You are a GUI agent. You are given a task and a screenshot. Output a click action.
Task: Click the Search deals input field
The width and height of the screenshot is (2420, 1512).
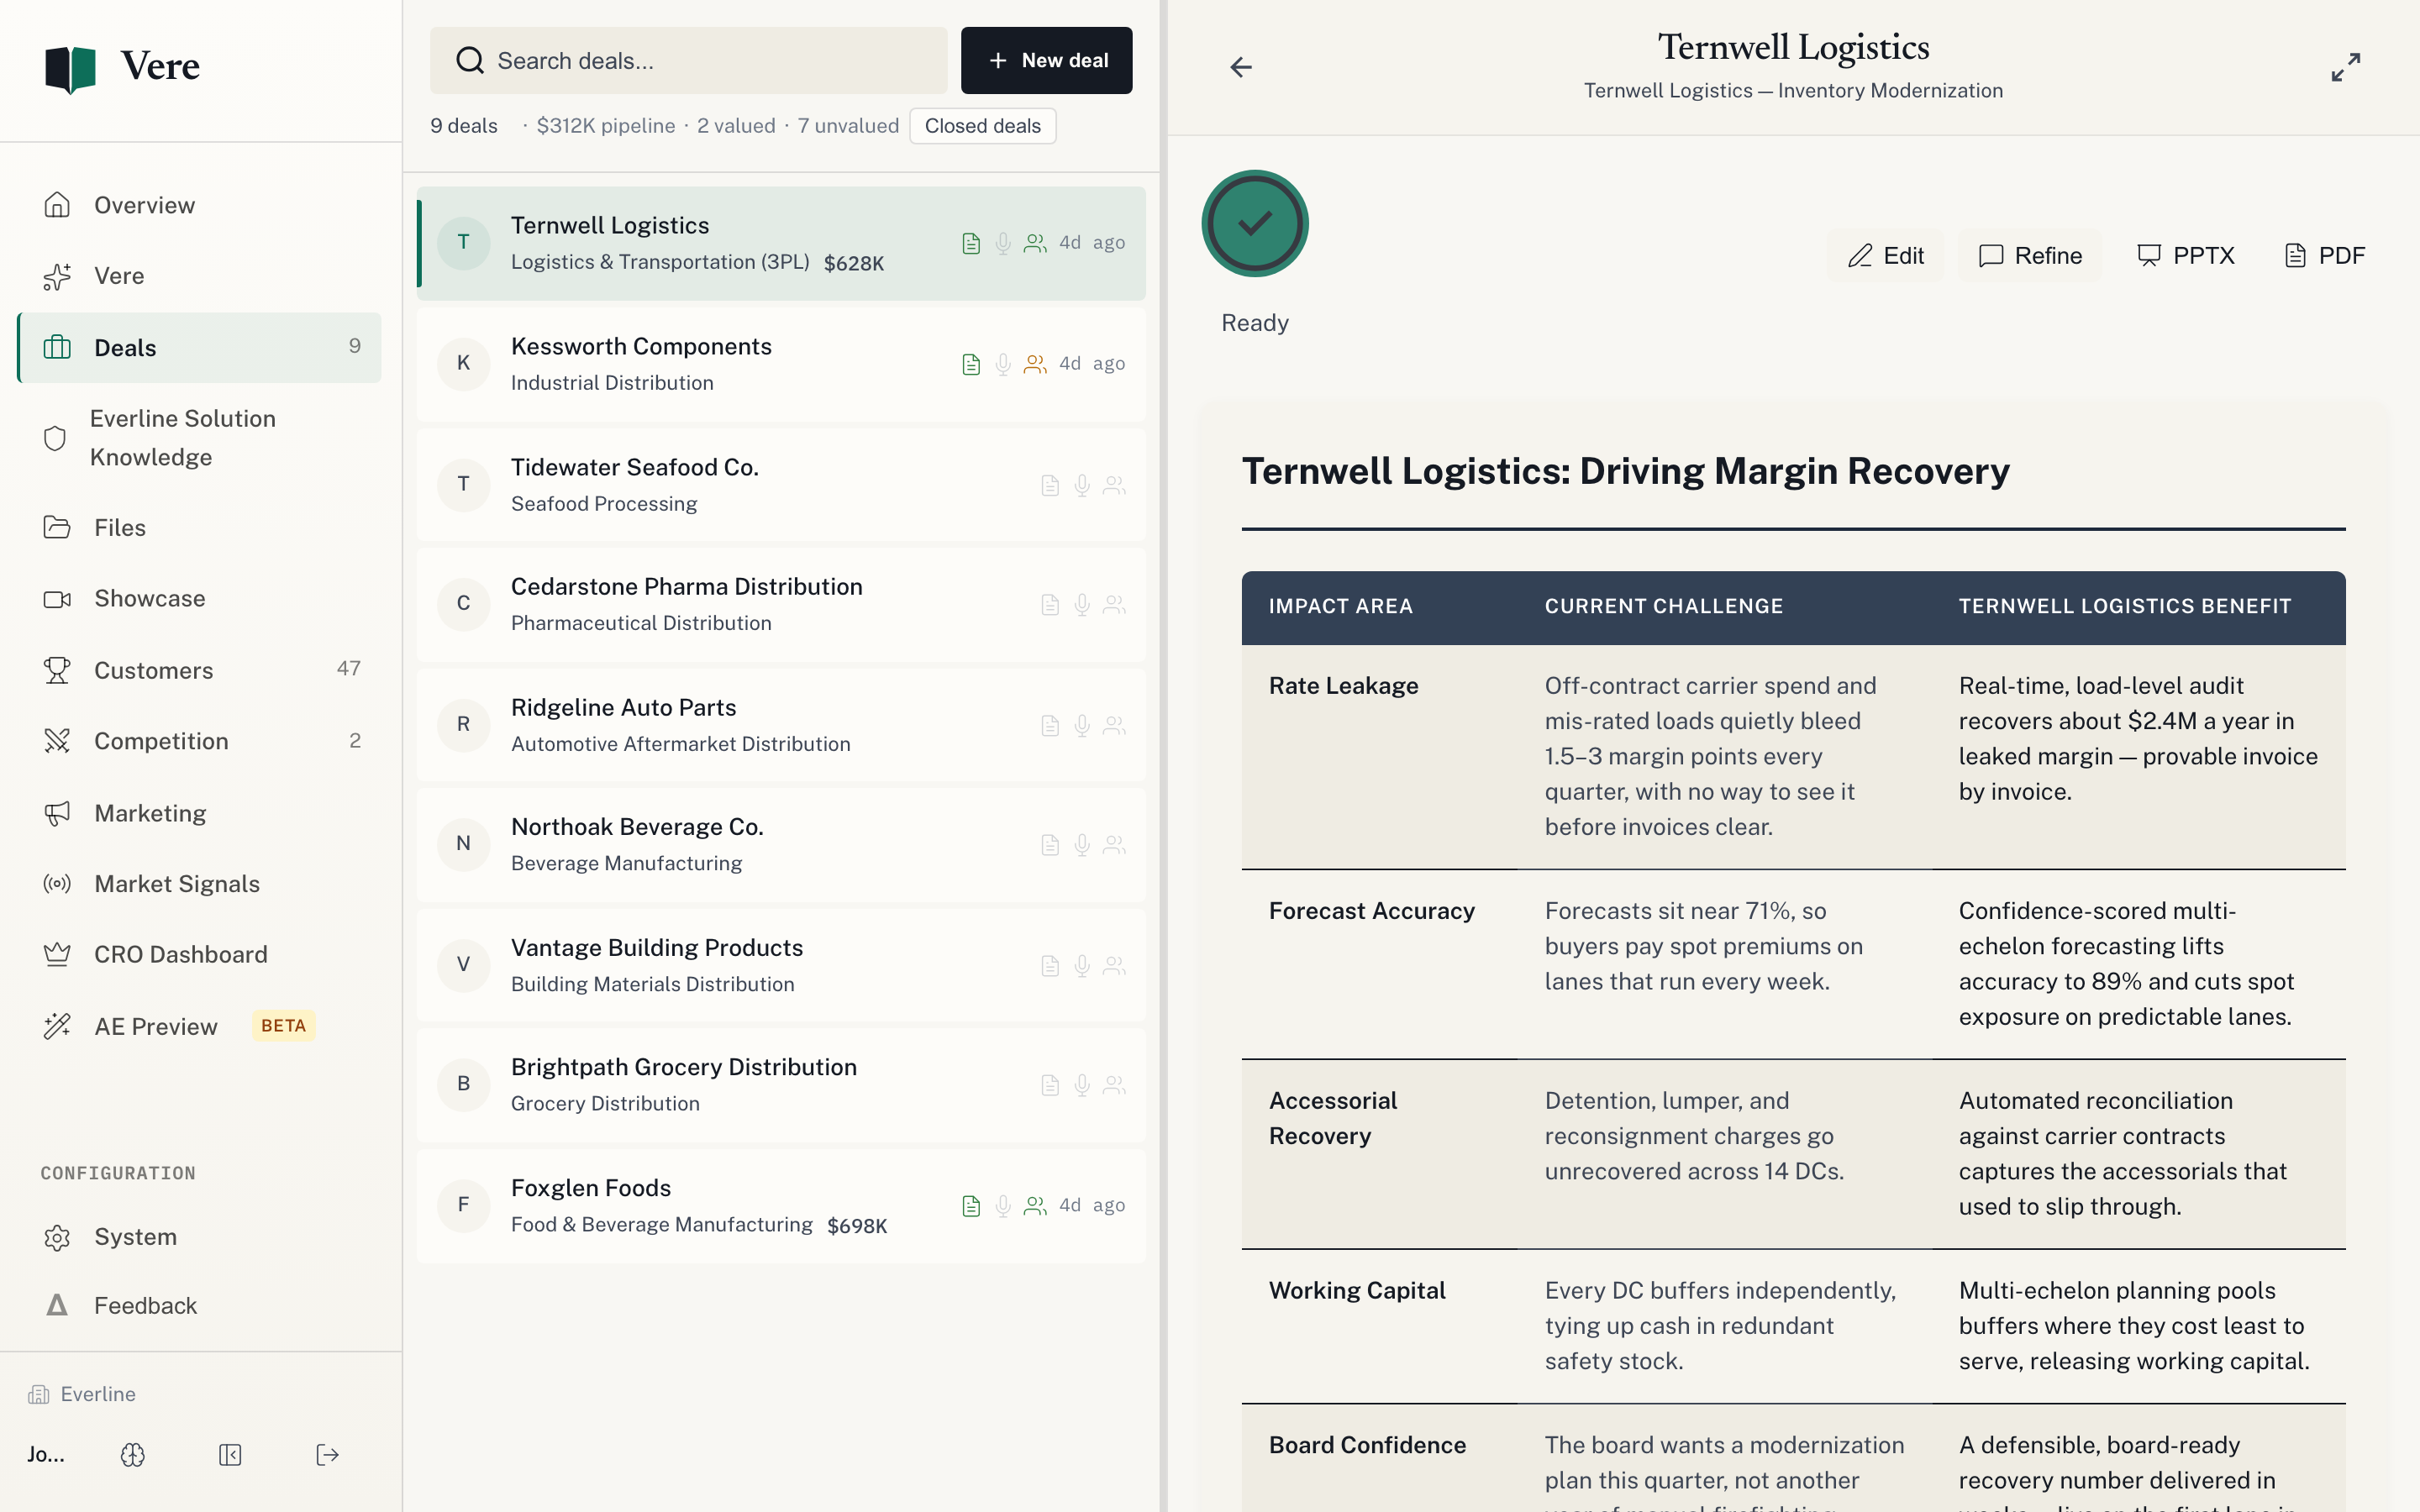[x=689, y=60]
